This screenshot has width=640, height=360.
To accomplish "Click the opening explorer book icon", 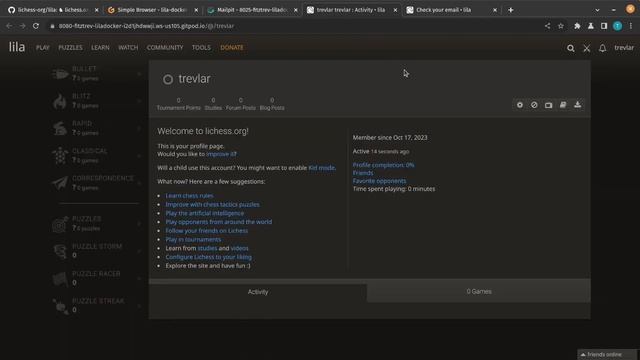I will pyautogui.click(x=563, y=105).
